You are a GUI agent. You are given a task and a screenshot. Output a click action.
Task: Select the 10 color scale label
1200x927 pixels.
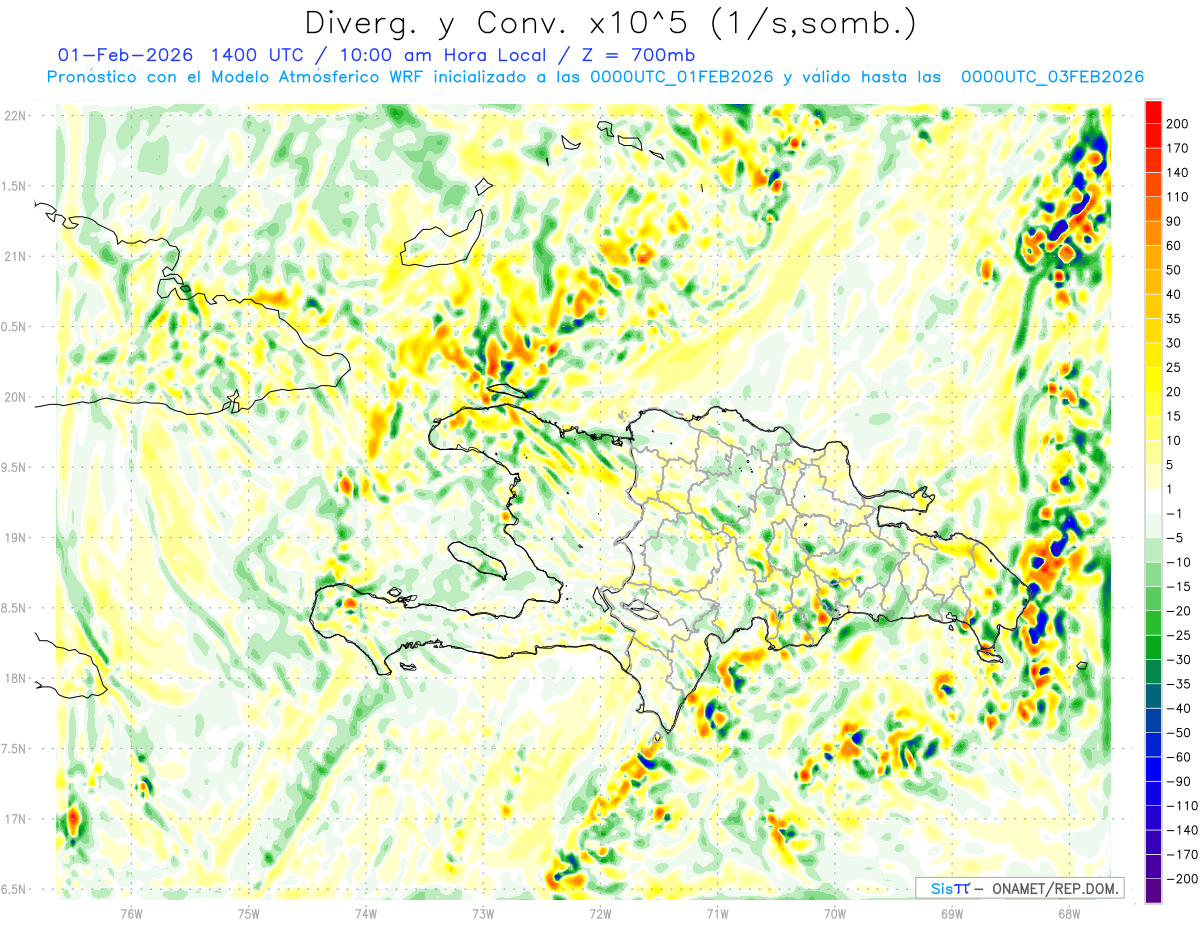(1174, 441)
